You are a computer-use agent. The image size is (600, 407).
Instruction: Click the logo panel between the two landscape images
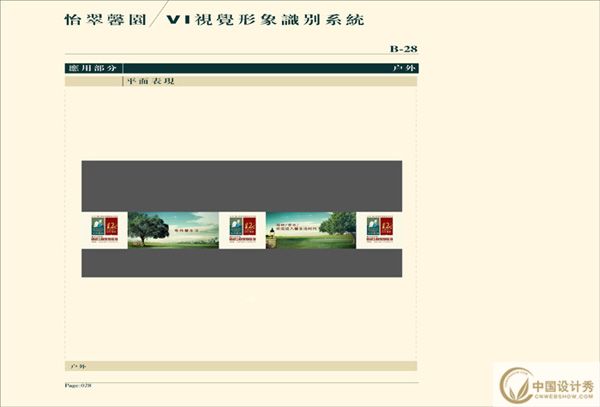pyautogui.click(x=242, y=230)
